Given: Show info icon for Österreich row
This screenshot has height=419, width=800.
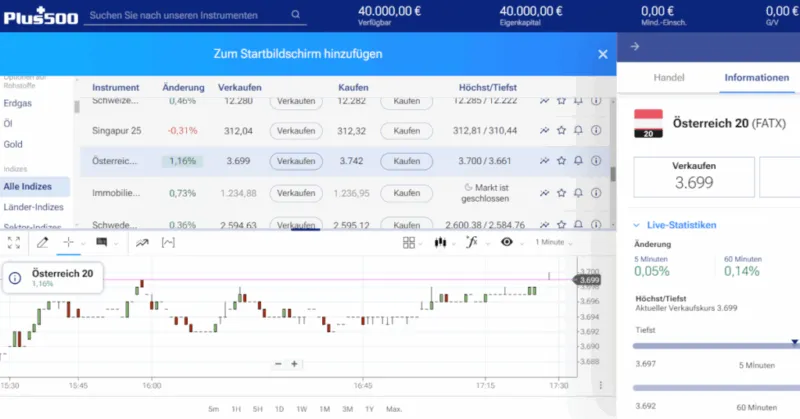Looking at the screenshot, I should coord(595,161).
